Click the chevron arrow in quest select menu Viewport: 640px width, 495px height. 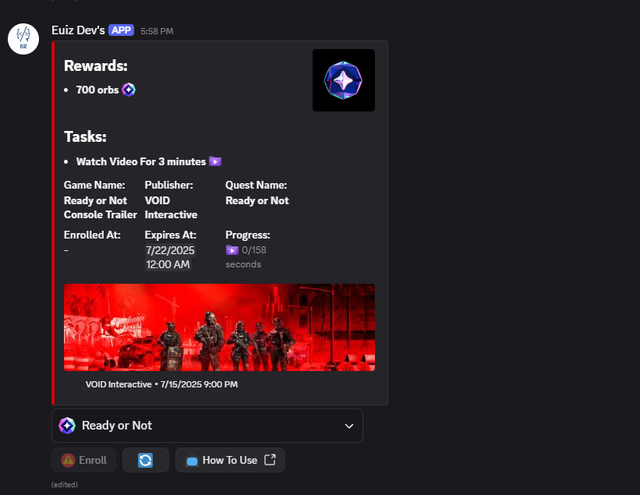349,426
